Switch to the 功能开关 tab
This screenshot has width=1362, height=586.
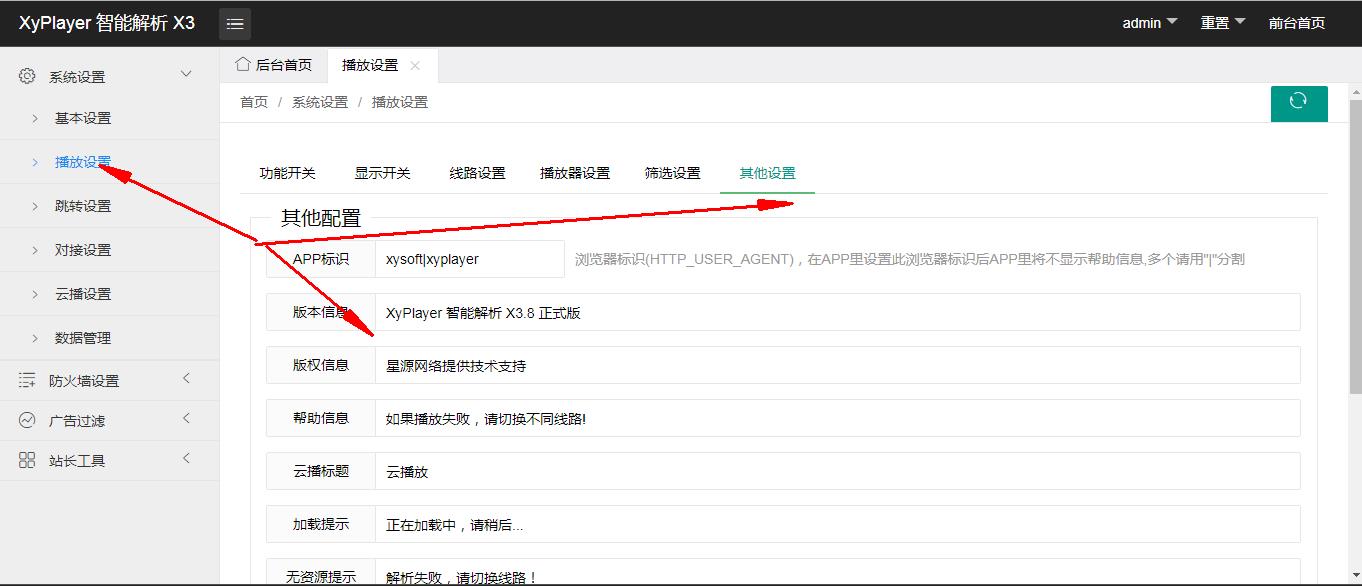point(288,173)
